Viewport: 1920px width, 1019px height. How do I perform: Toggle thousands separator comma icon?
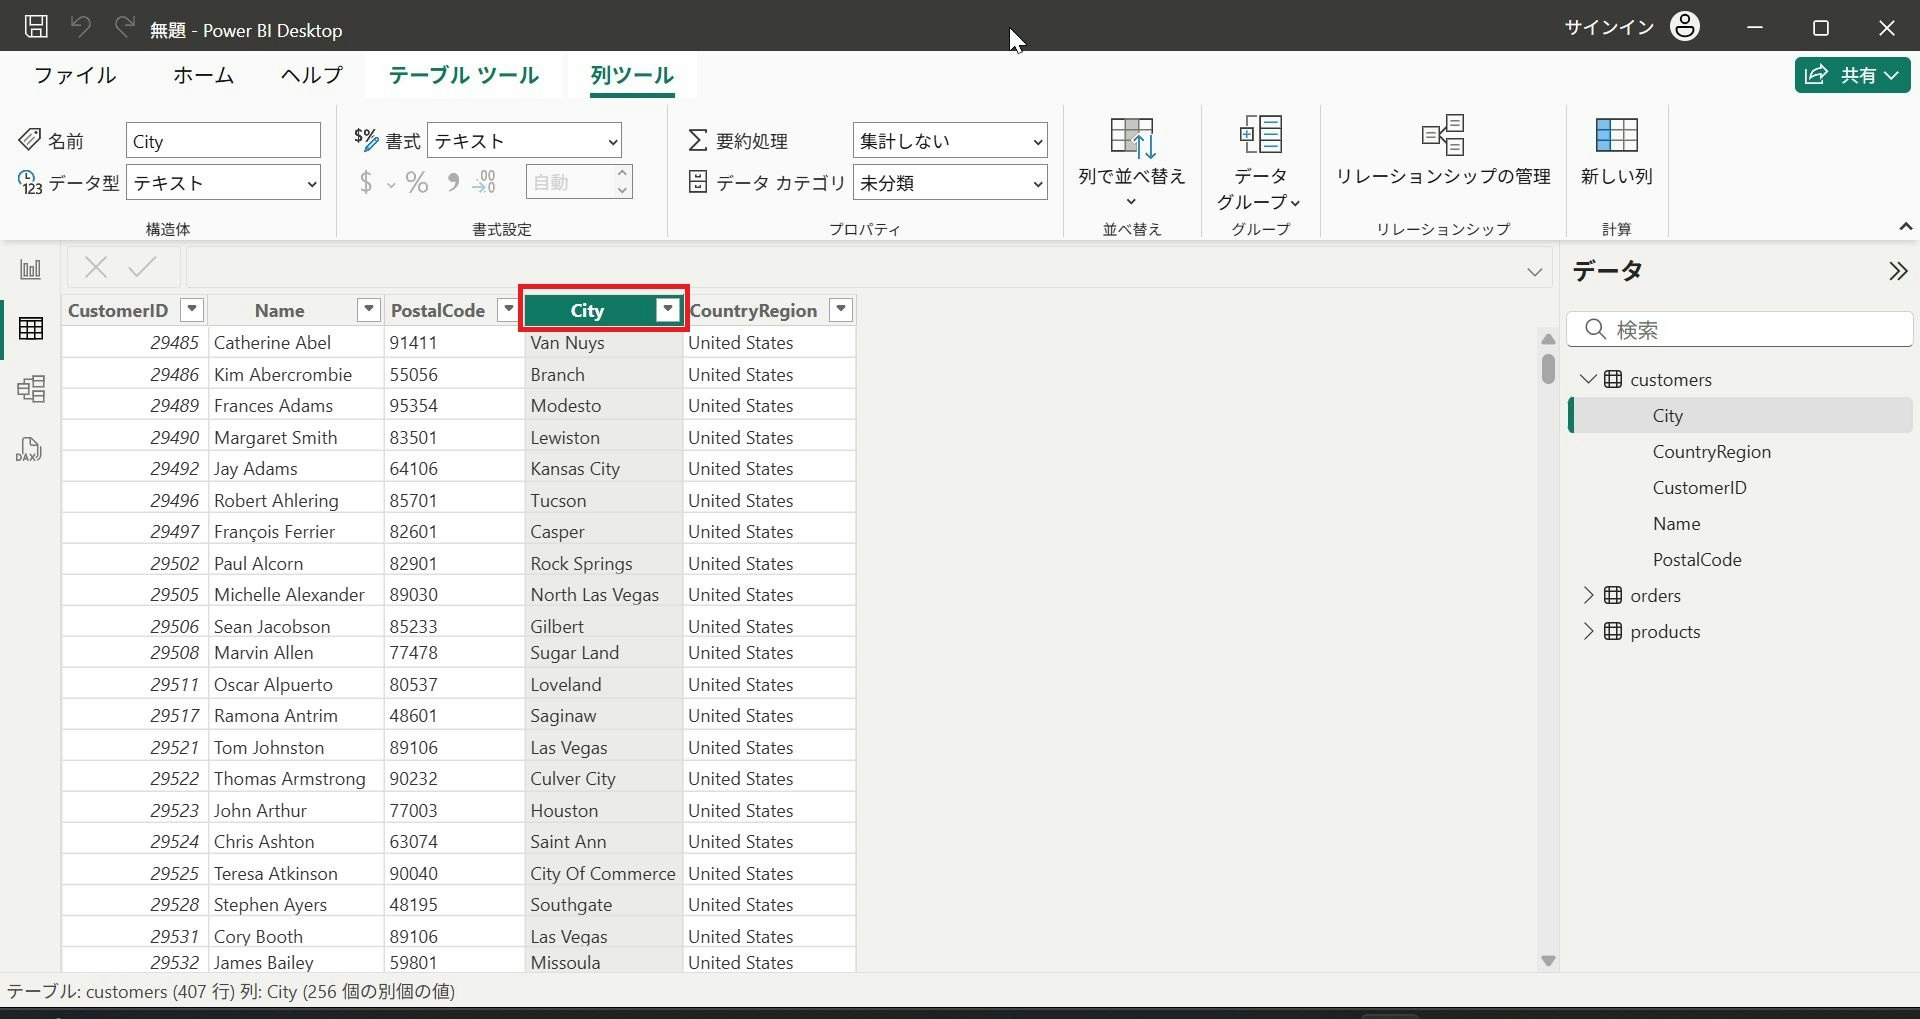453,182
